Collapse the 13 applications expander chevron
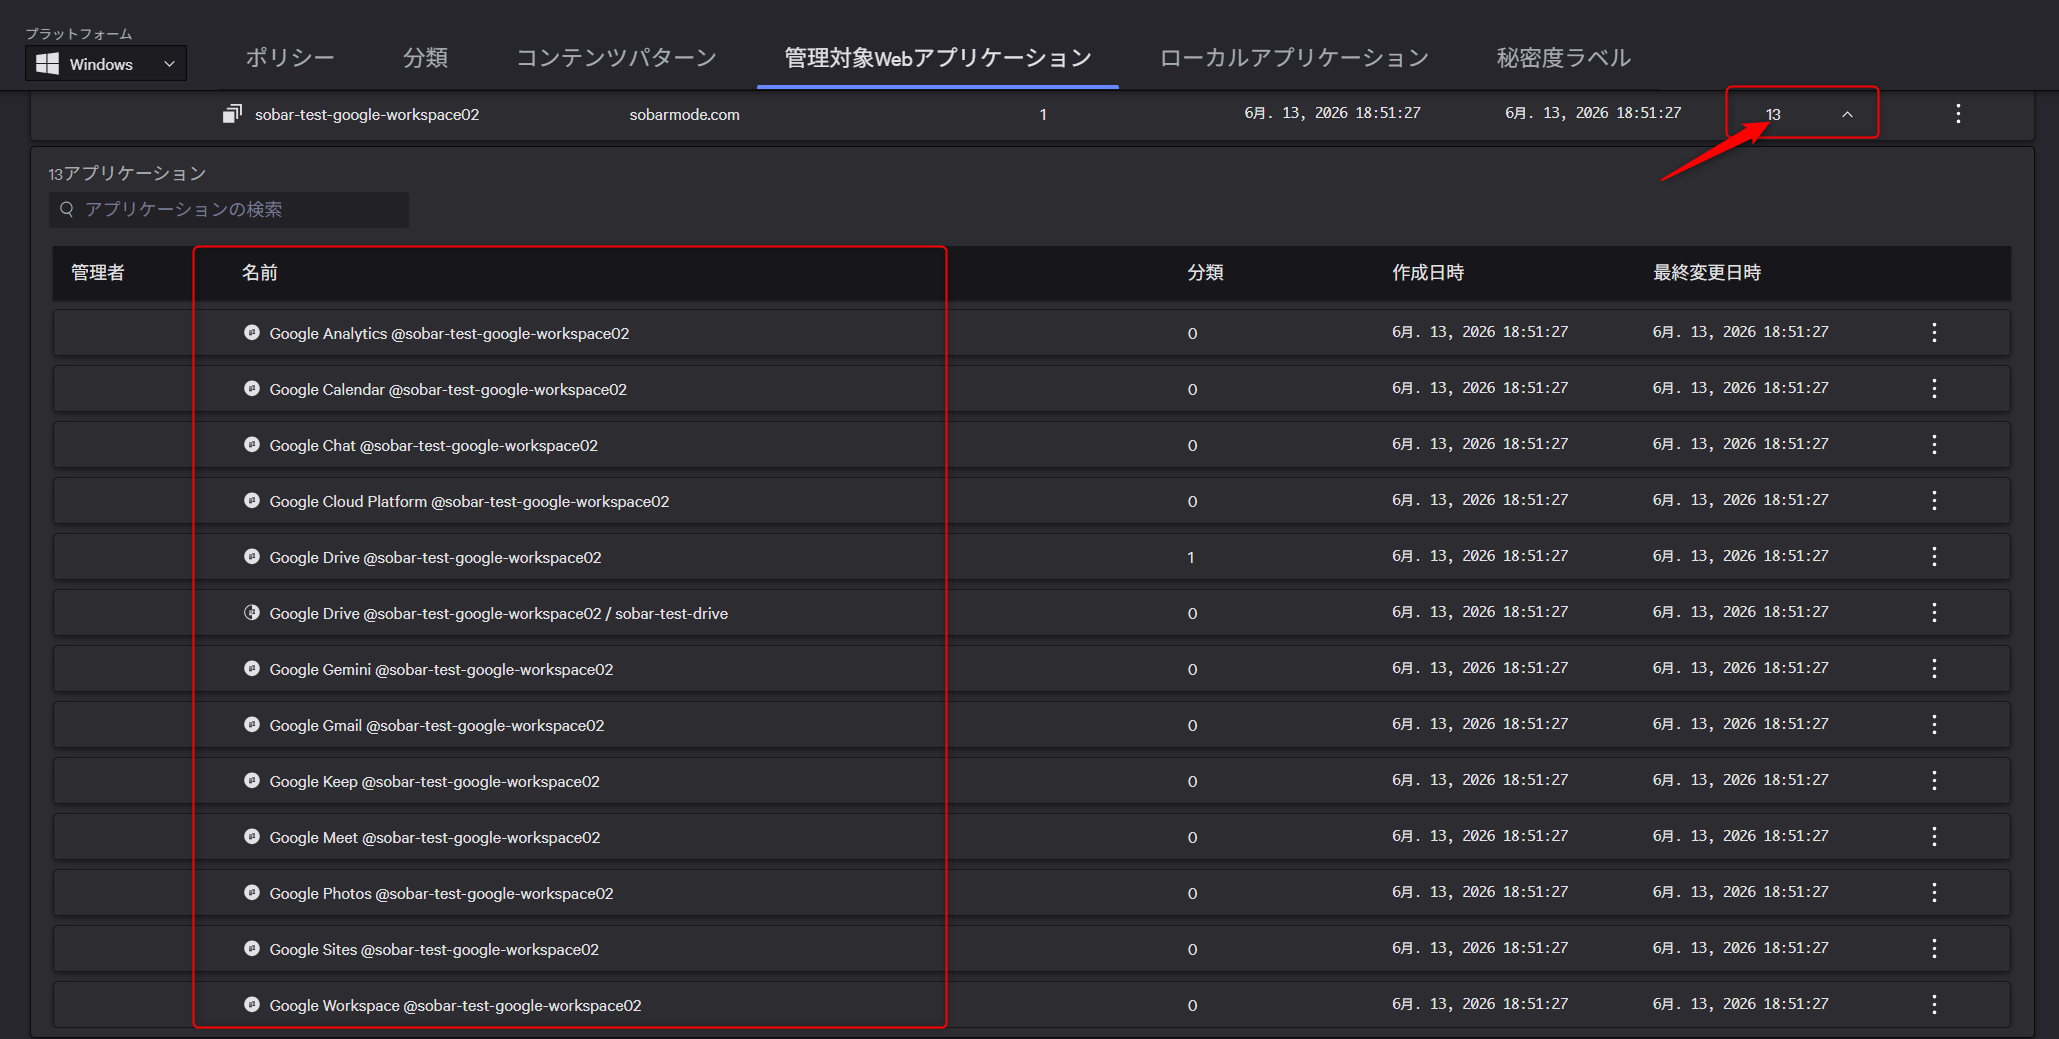The height and width of the screenshot is (1039, 2059). 1847,114
